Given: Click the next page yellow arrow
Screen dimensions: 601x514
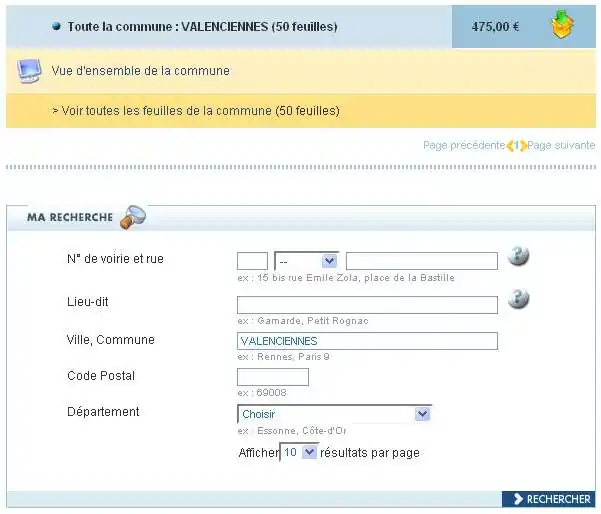Looking at the screenshot, I should pos(522,146).
